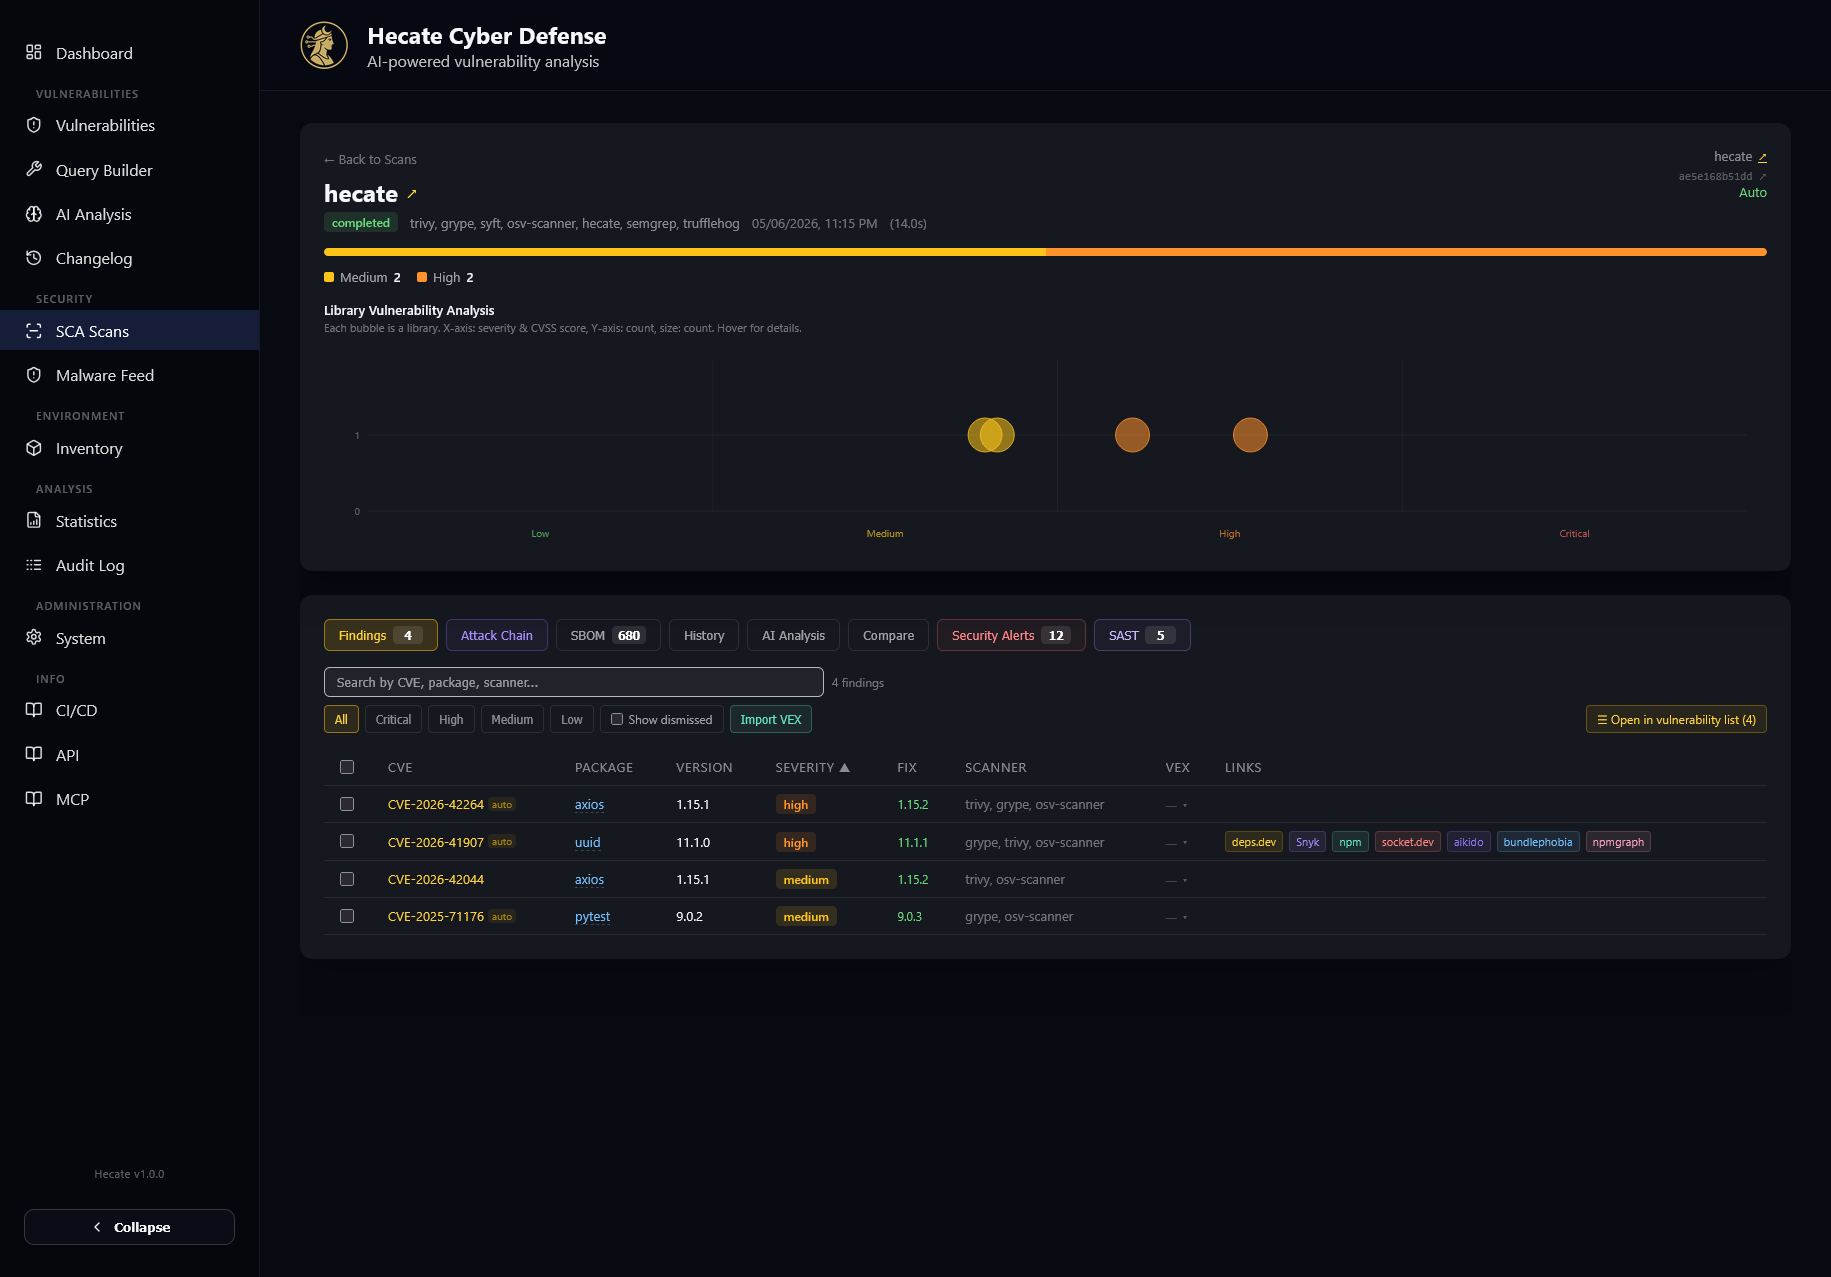
Task: Click the Audit Log list icon
Action: tap(34, 565)
